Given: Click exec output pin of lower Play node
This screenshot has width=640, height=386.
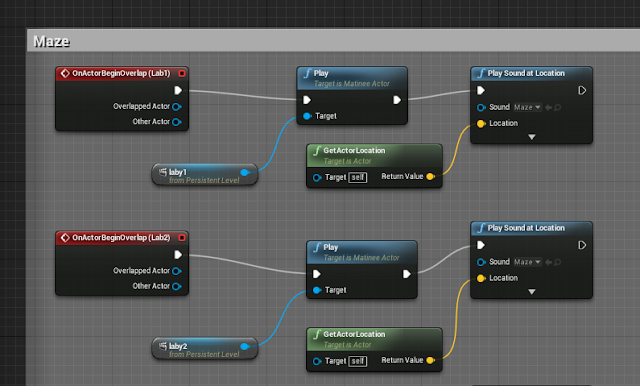Looking at the screenshot, I should click(x=407, y=274).
